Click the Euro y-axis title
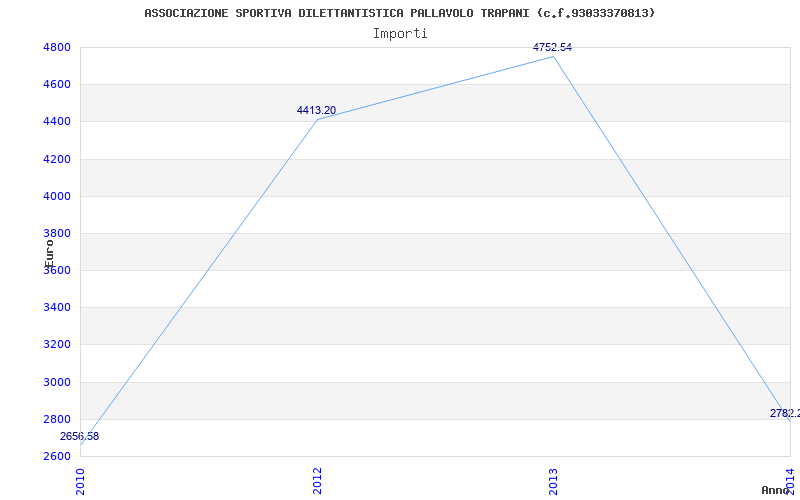 pyautogui.click(x=49, y=254)
